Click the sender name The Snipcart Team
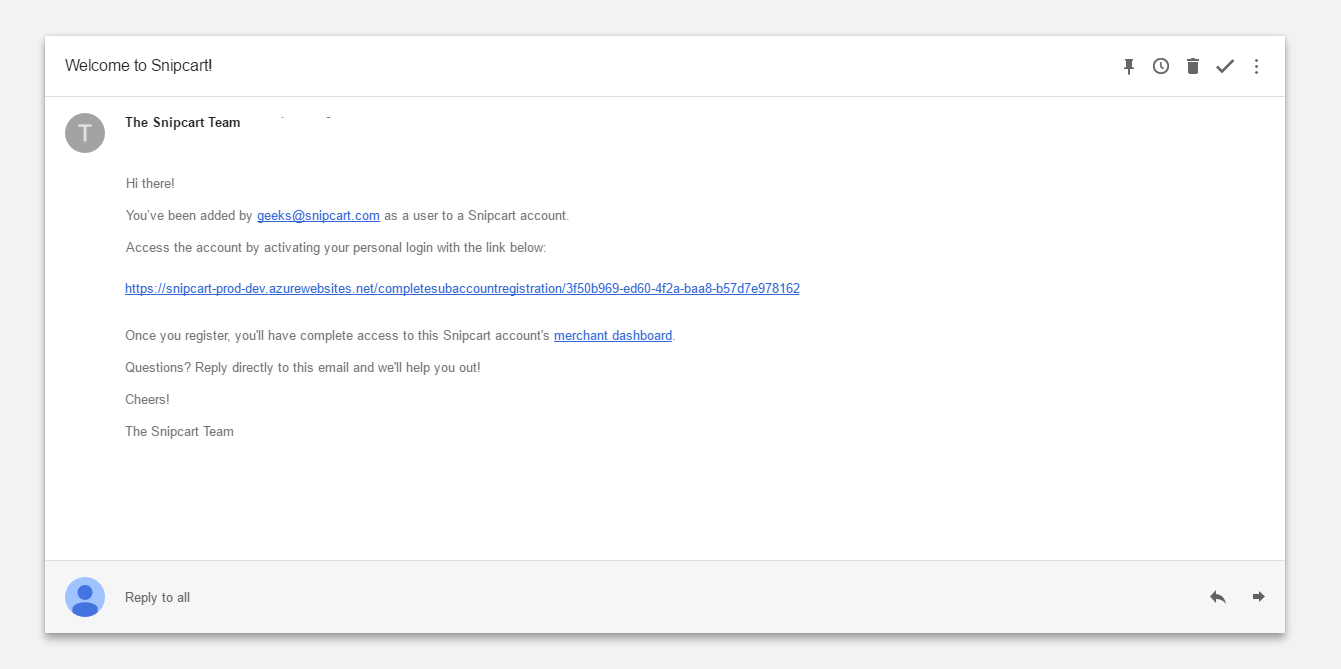 183,123
